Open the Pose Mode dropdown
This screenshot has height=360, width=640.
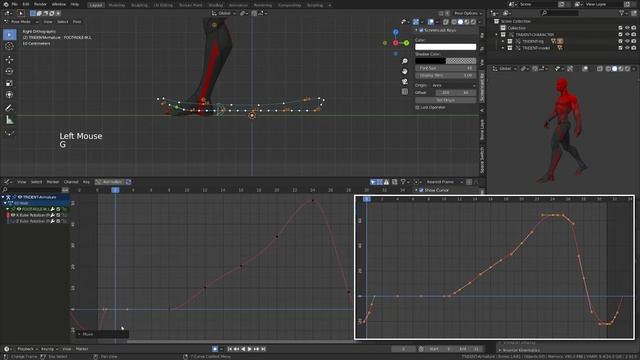point(21,22)
